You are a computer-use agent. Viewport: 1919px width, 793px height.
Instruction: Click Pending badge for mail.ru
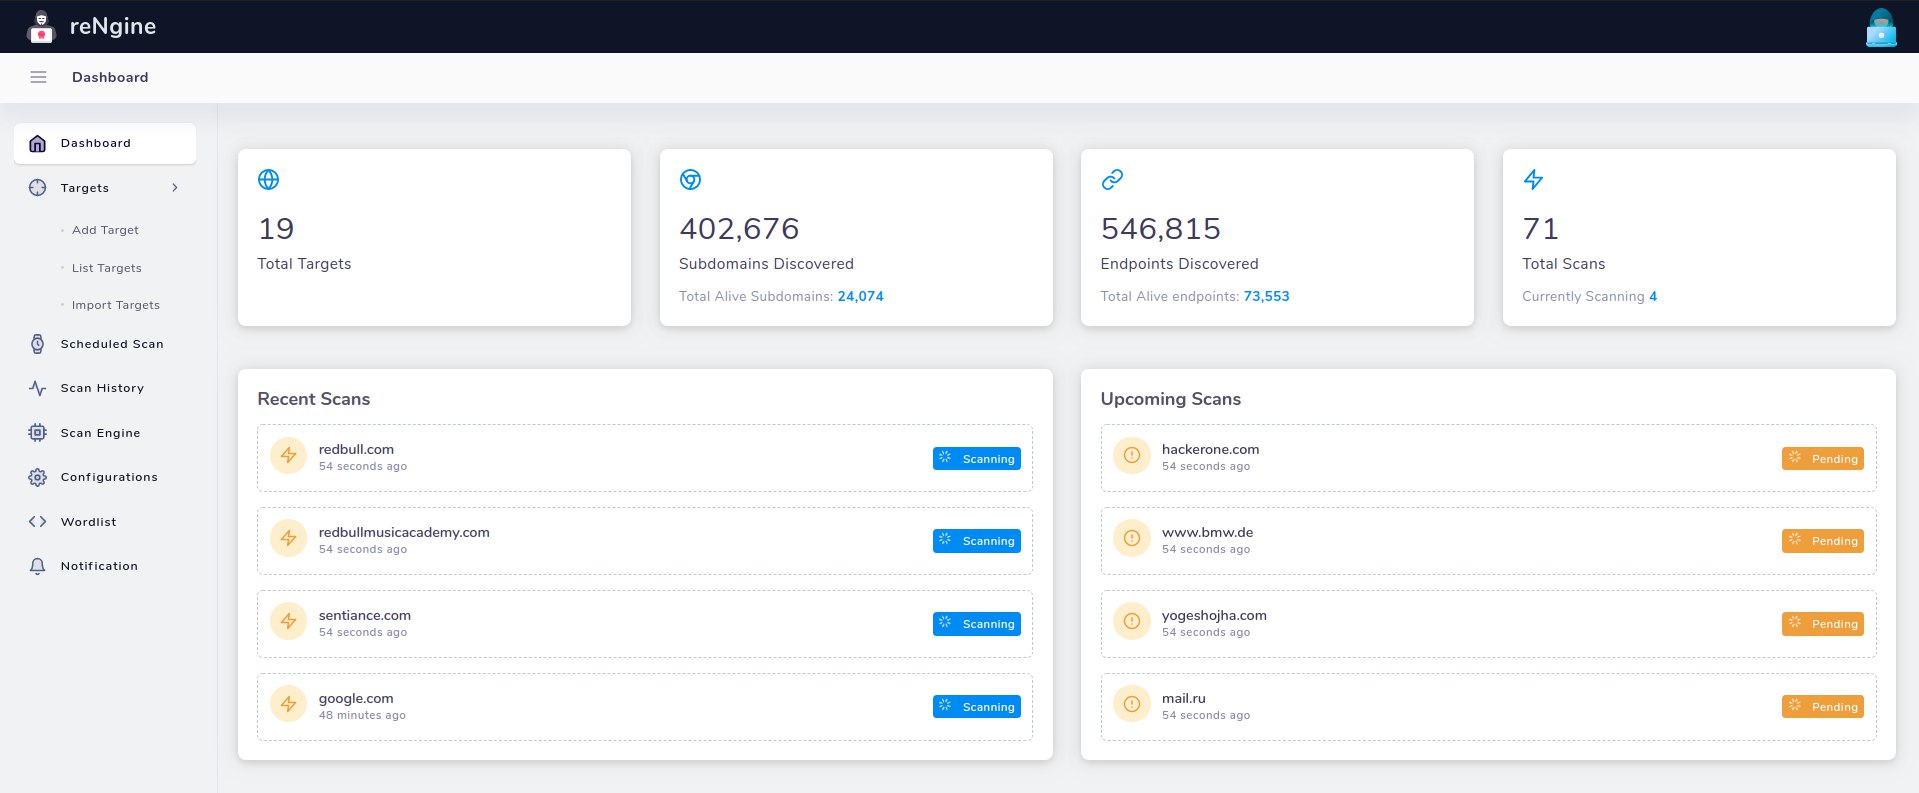[1823, 706]
